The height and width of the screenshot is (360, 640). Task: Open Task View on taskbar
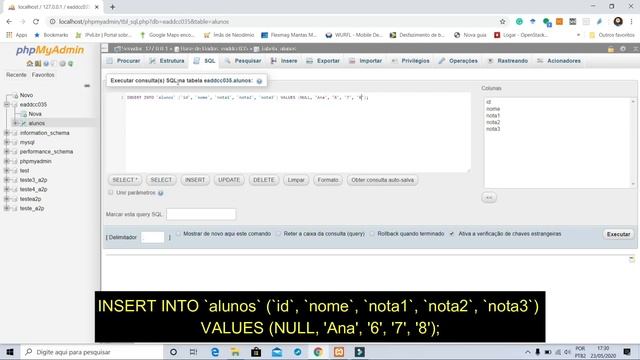pyautogui.click(x=193, y=352)
